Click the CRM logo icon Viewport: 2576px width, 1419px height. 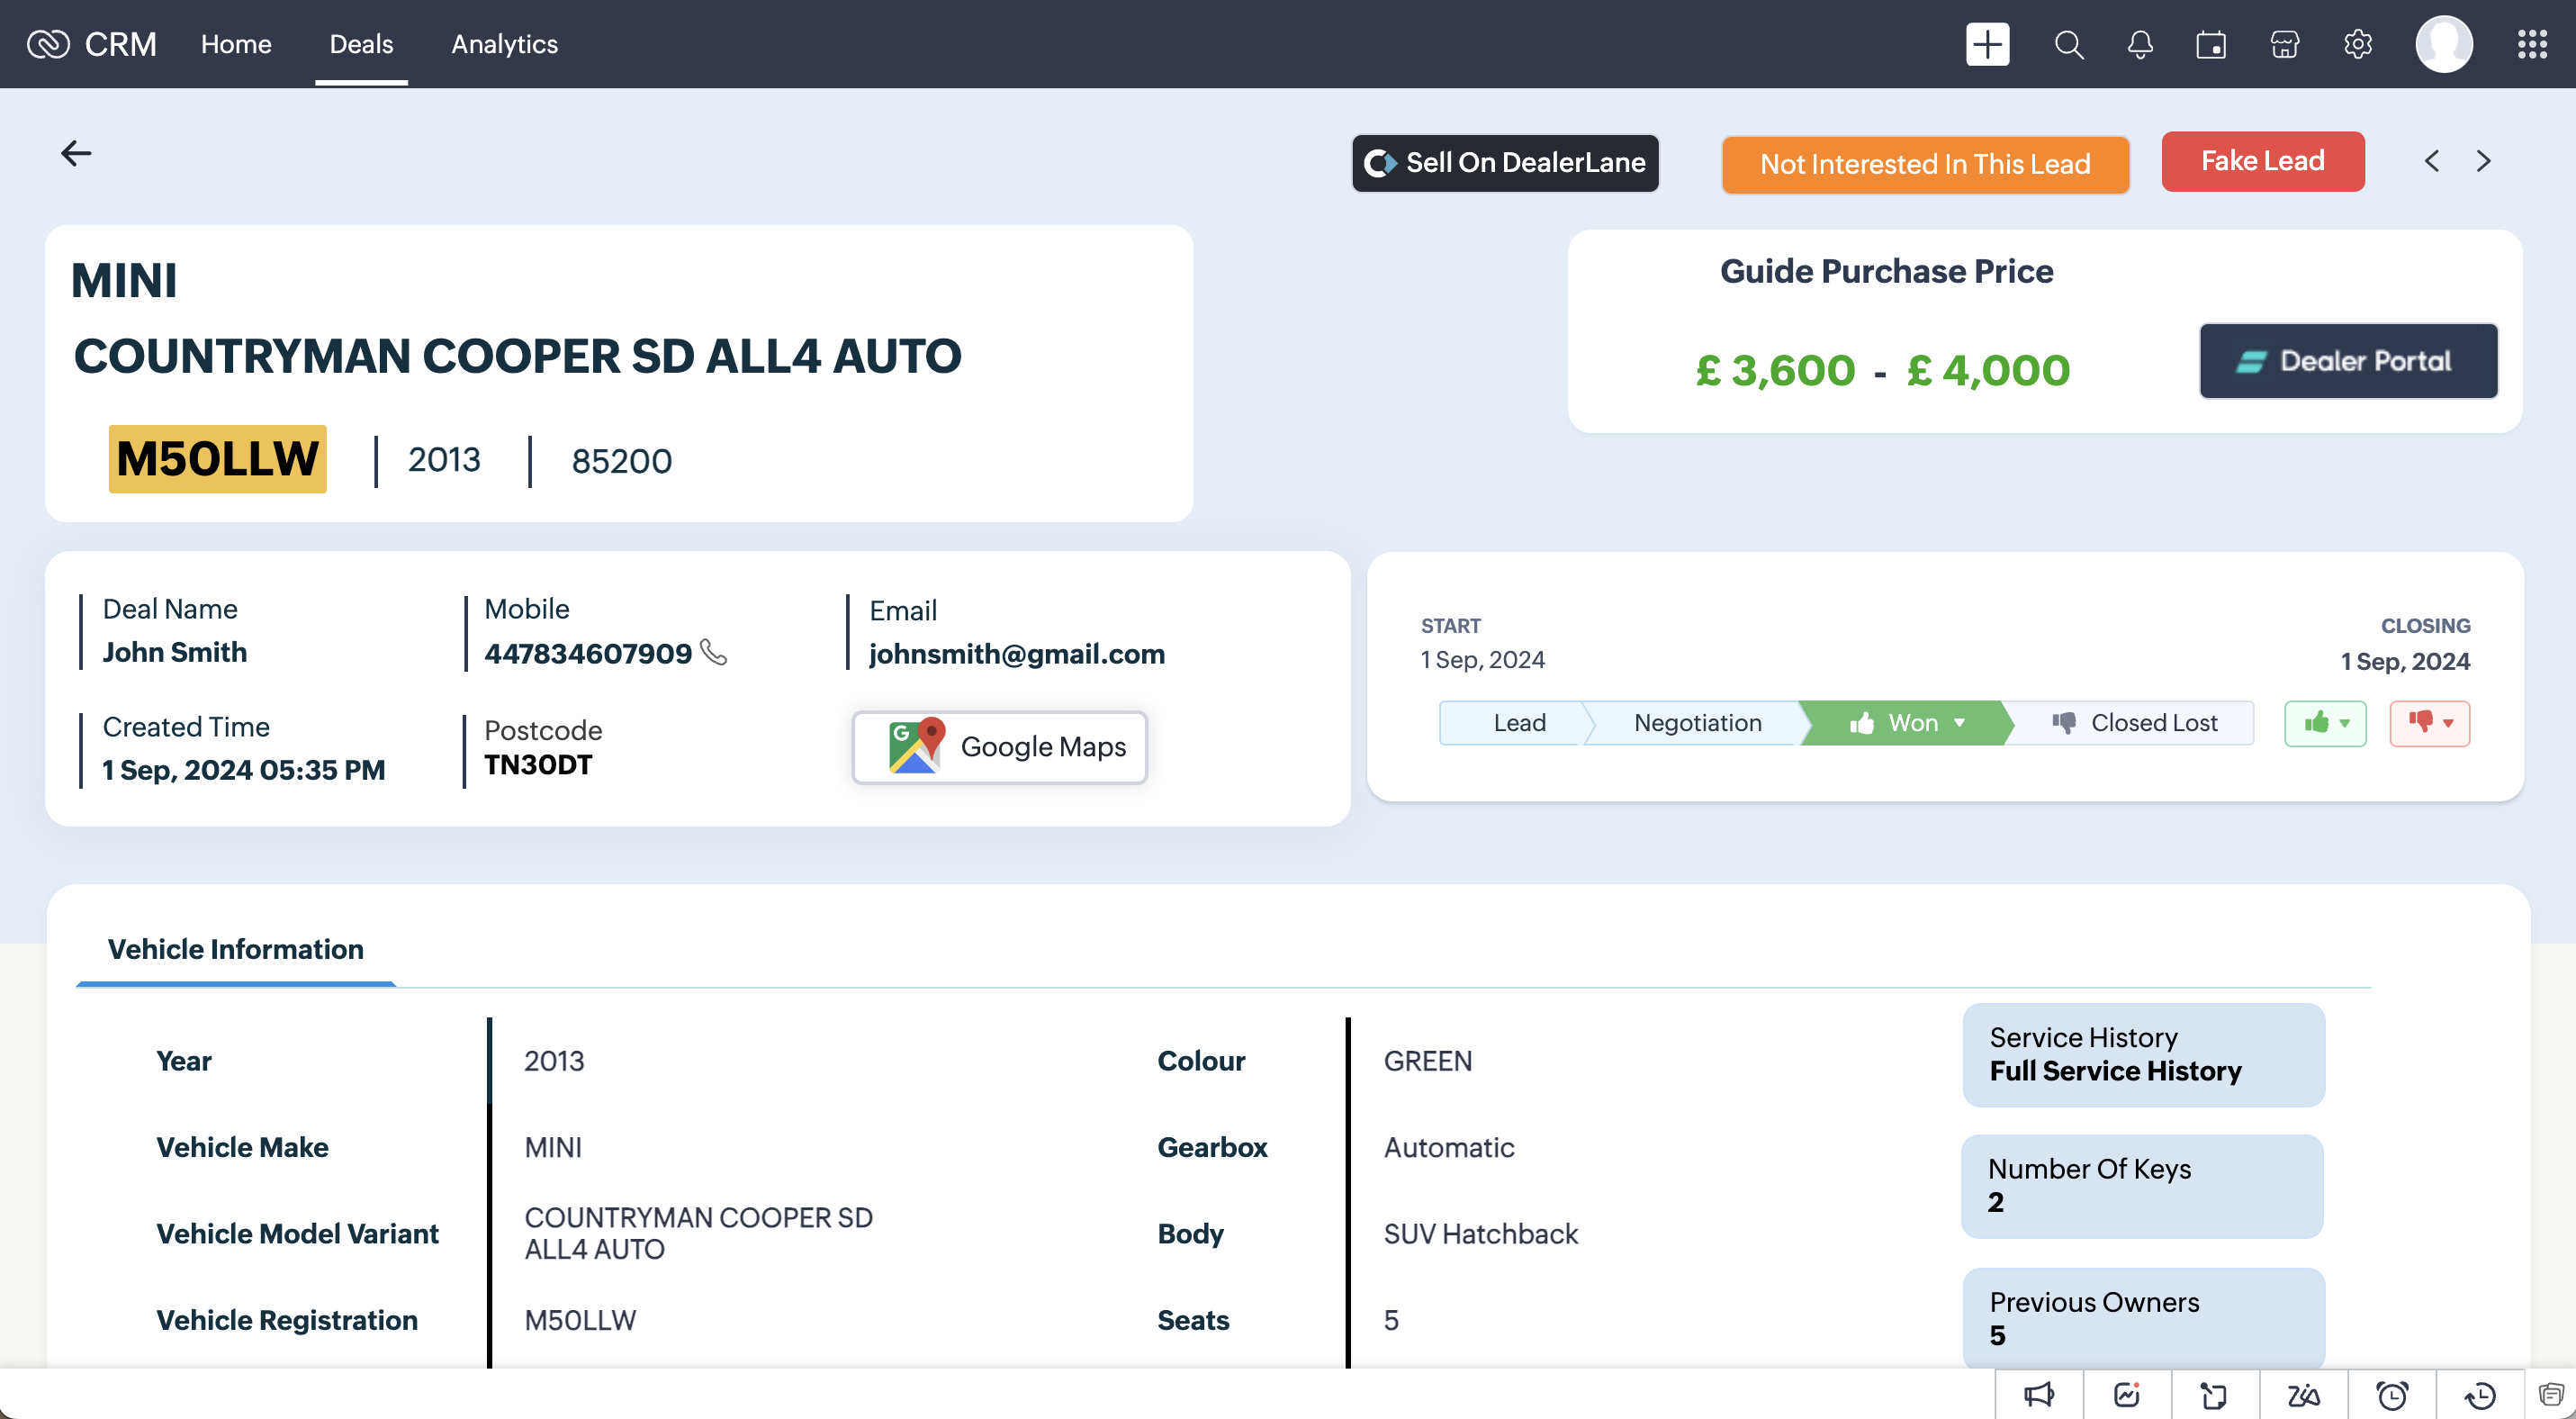(48, 44)
